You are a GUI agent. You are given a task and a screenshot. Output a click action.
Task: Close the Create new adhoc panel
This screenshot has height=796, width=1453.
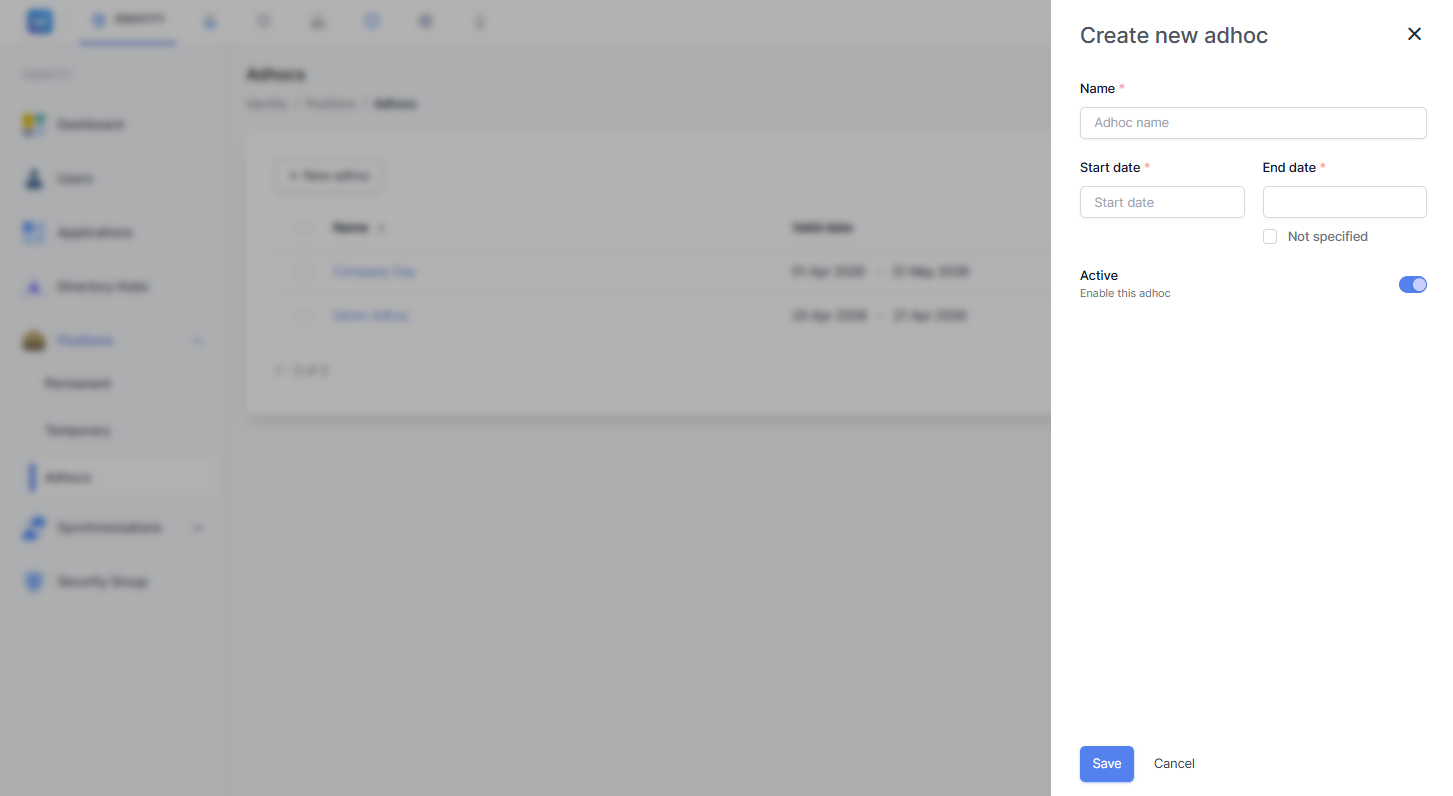pyautogui.click(x=1414, y=34)
